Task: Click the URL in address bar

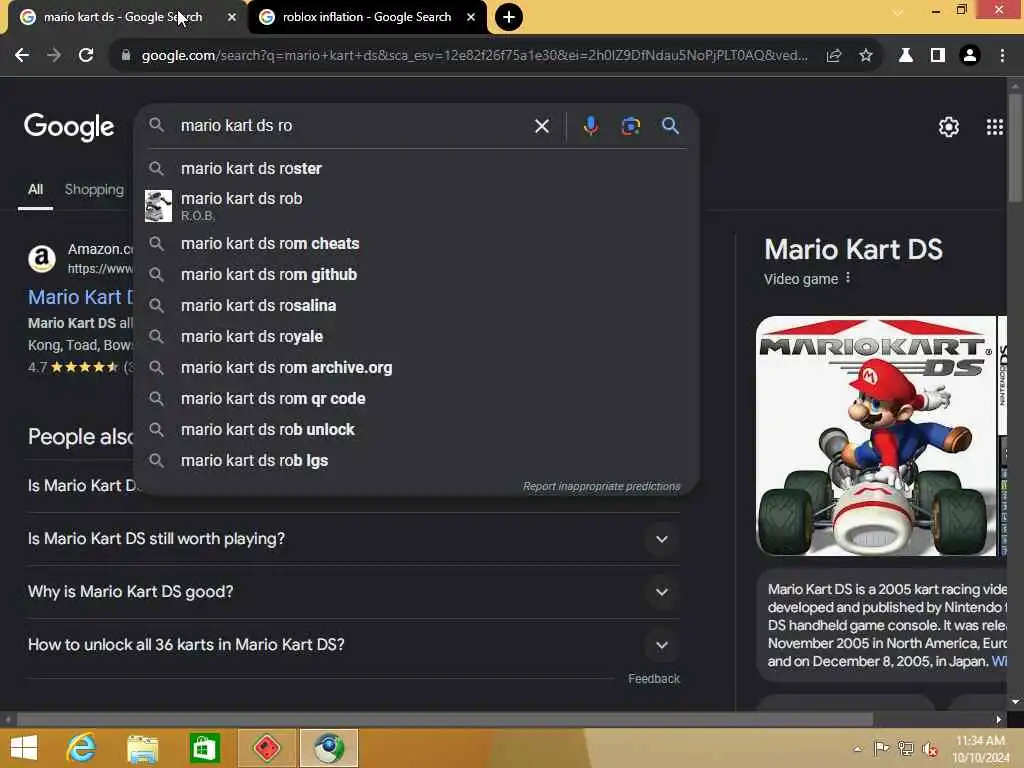Action: pos(474,56)
